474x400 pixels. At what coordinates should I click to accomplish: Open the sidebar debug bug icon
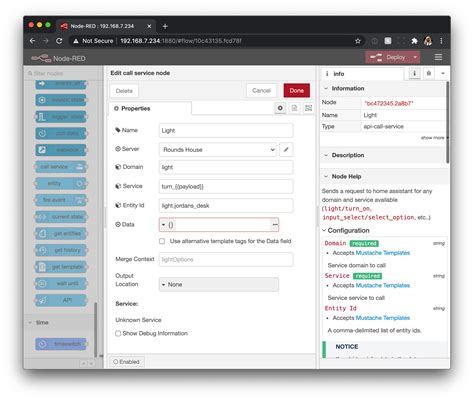pyautogui.click(x=429, y=73)
